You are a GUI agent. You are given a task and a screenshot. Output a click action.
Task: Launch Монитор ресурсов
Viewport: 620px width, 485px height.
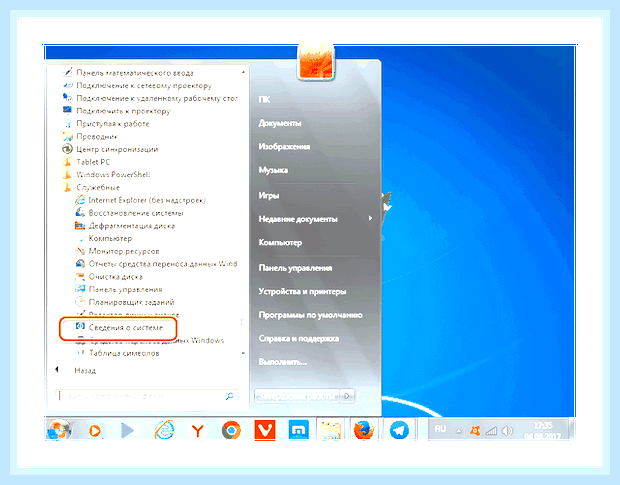click(x=117, y=251)
